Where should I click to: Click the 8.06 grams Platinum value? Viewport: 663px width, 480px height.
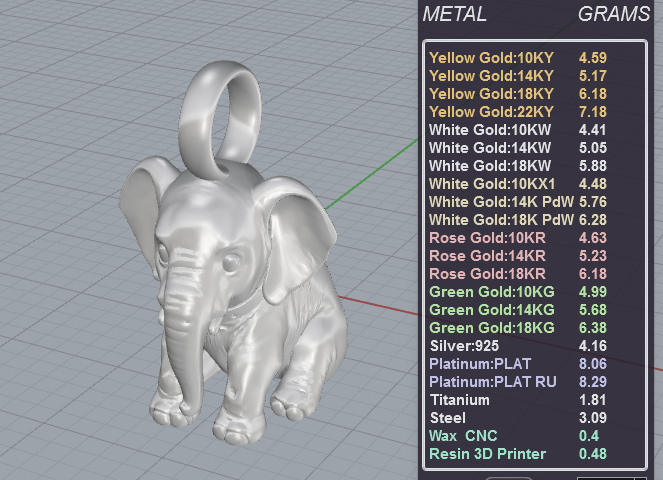(593, 364)
